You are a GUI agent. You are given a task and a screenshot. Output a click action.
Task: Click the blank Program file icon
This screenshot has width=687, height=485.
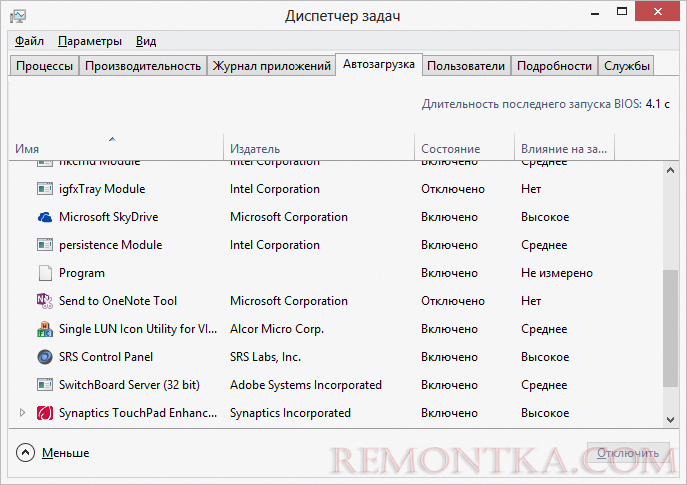45,273
